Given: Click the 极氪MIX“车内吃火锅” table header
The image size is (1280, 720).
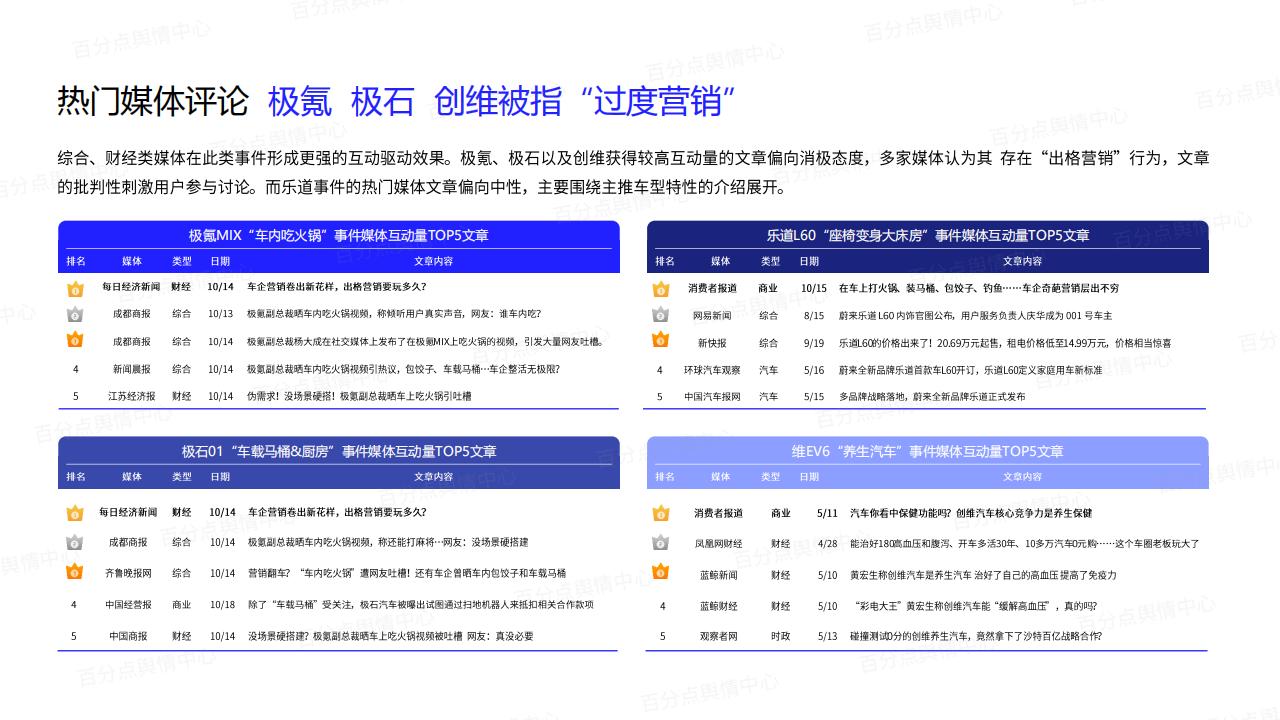Looking at the screenshot, I should 339,236.
